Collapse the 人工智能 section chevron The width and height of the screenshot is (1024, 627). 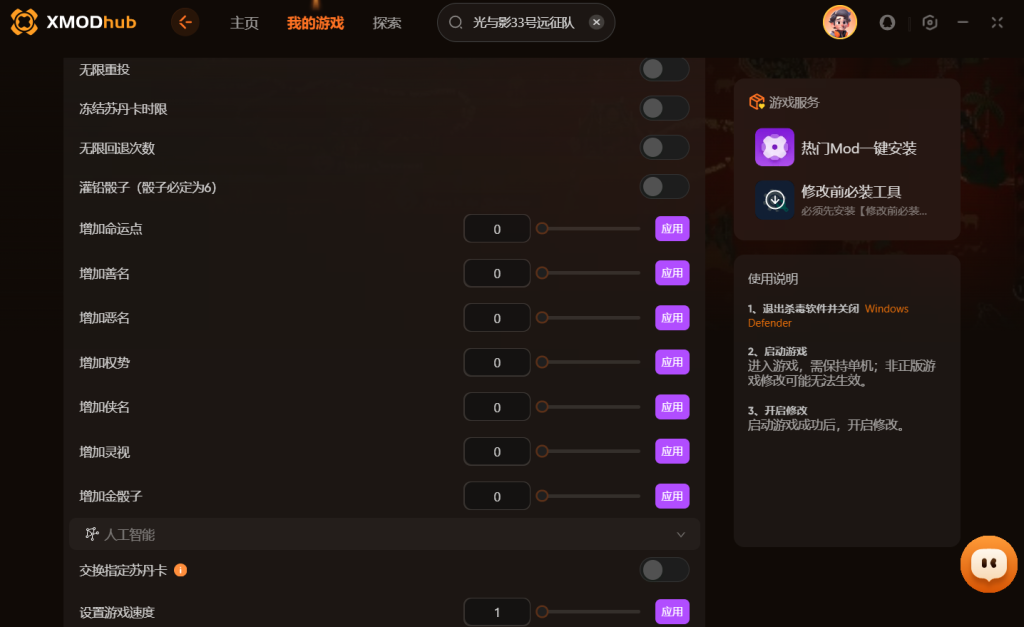[x=680, y=534]
